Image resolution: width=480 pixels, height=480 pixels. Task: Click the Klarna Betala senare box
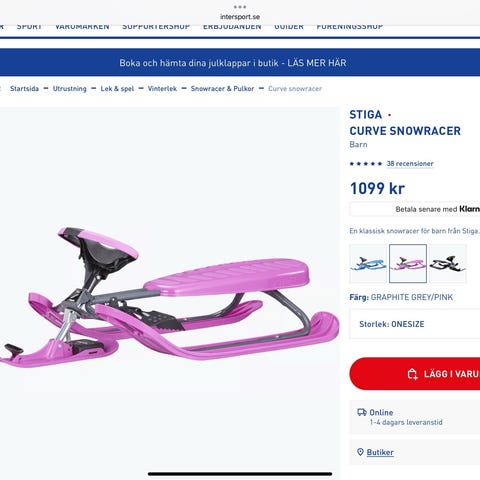coord(415,209)
